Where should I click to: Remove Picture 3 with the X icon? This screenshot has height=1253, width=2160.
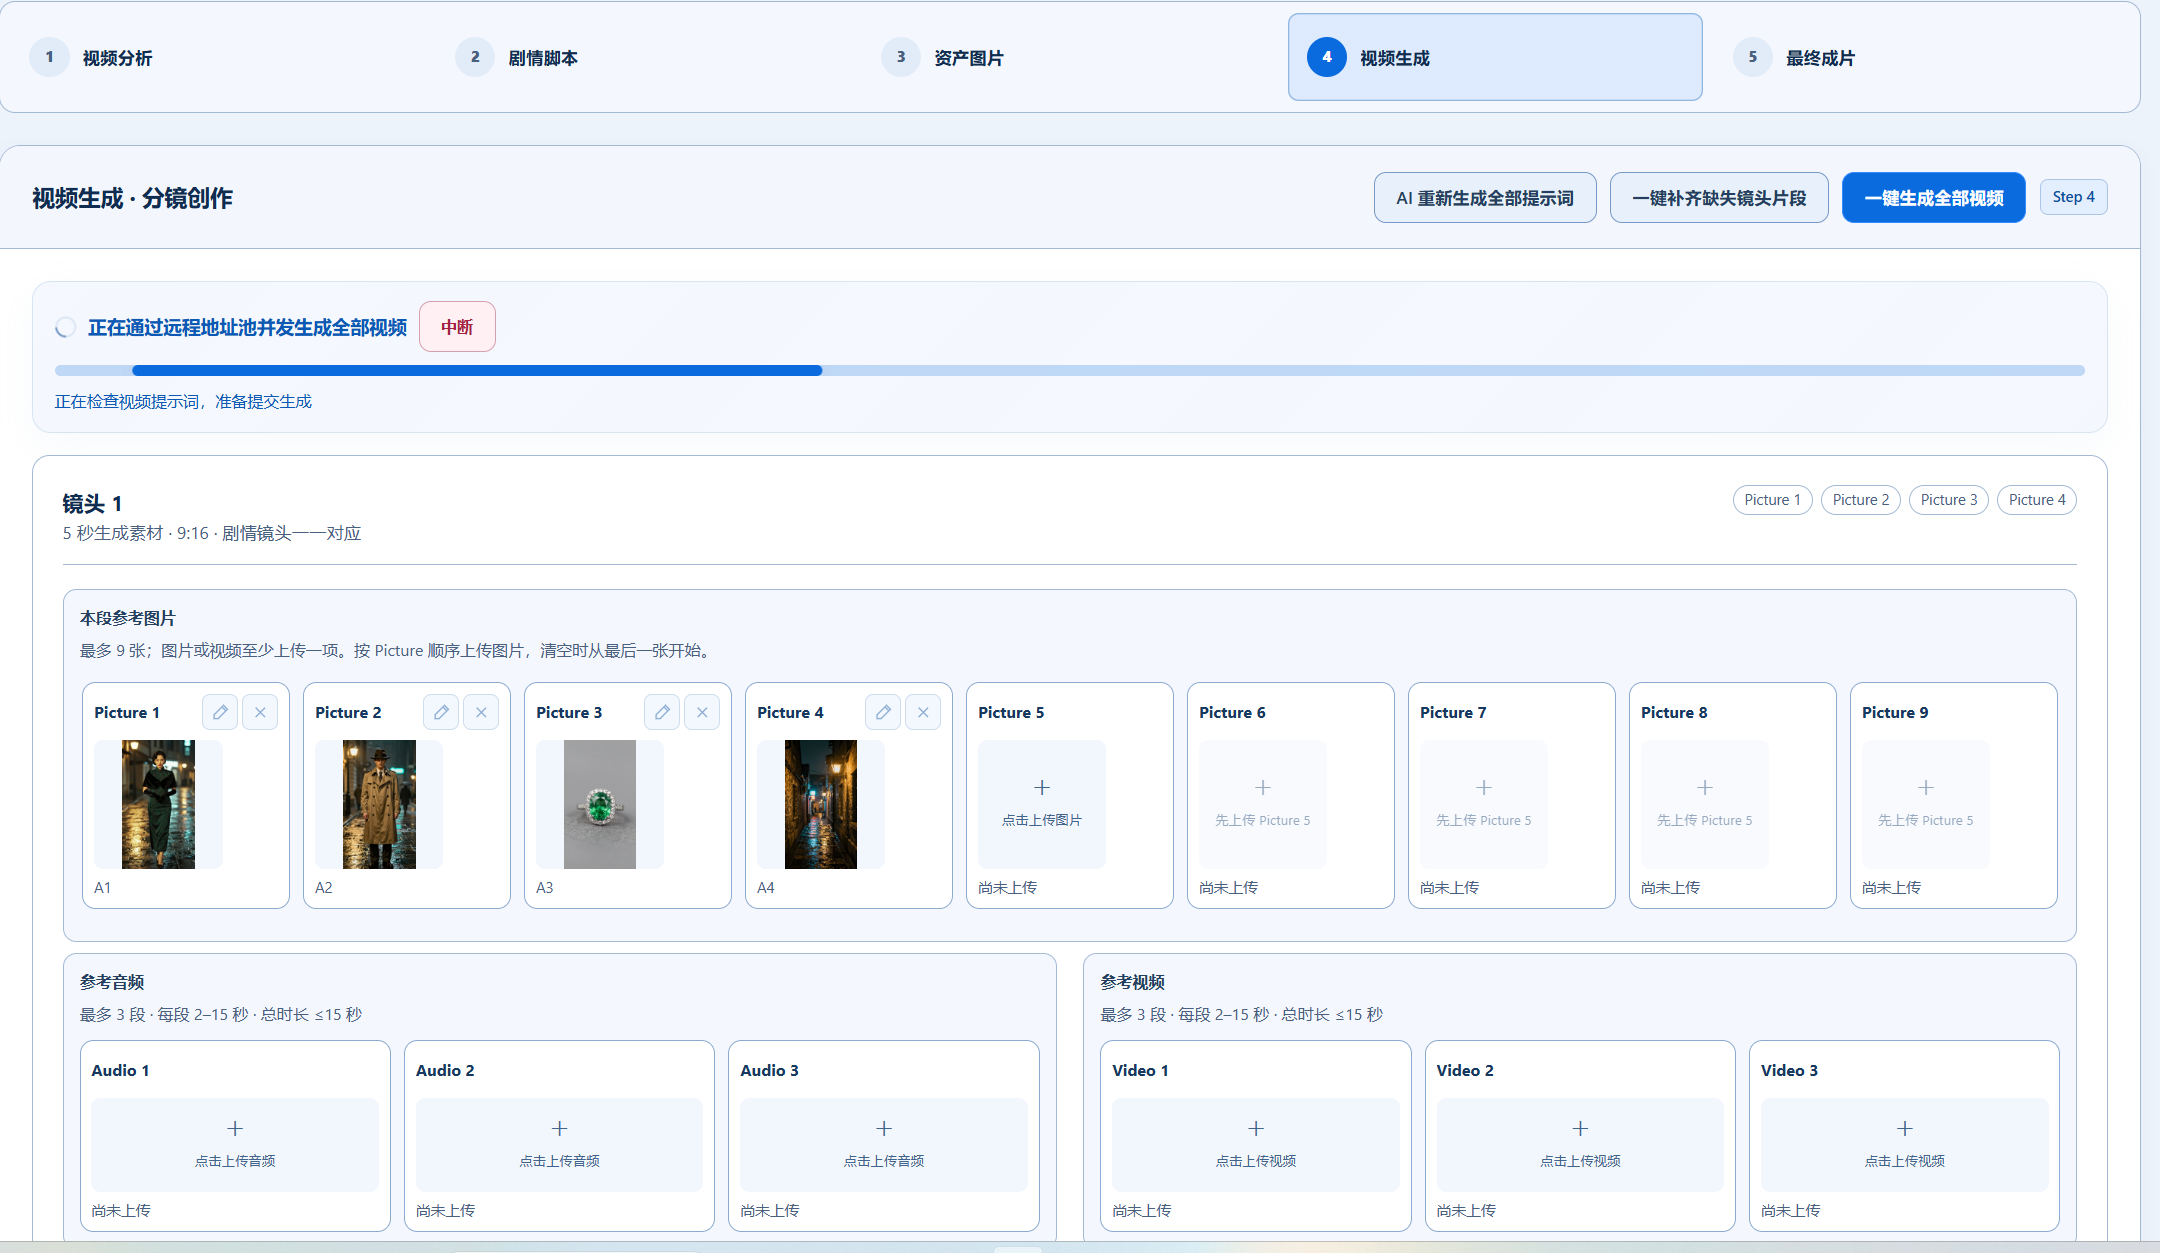point(702,712)
